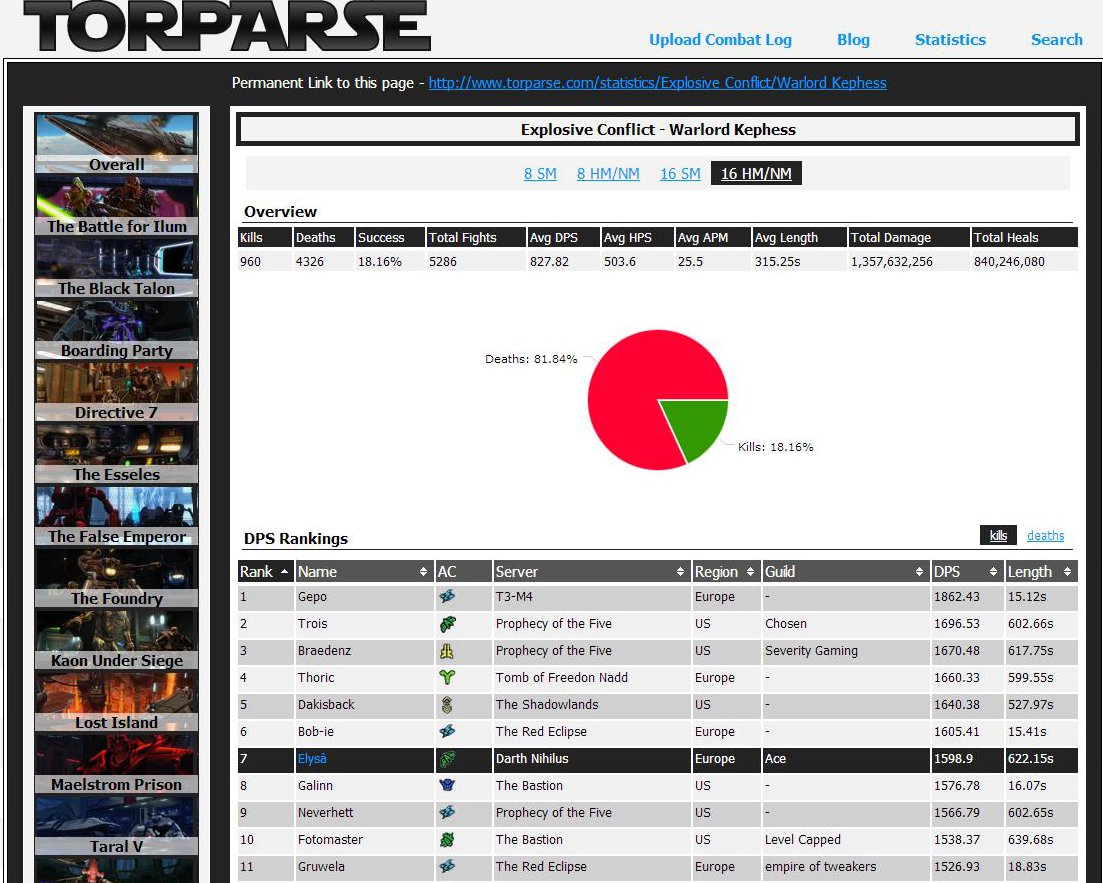Click the Lost Island sidebar thumbnail

pyautogui.click(x=115, y=700)
